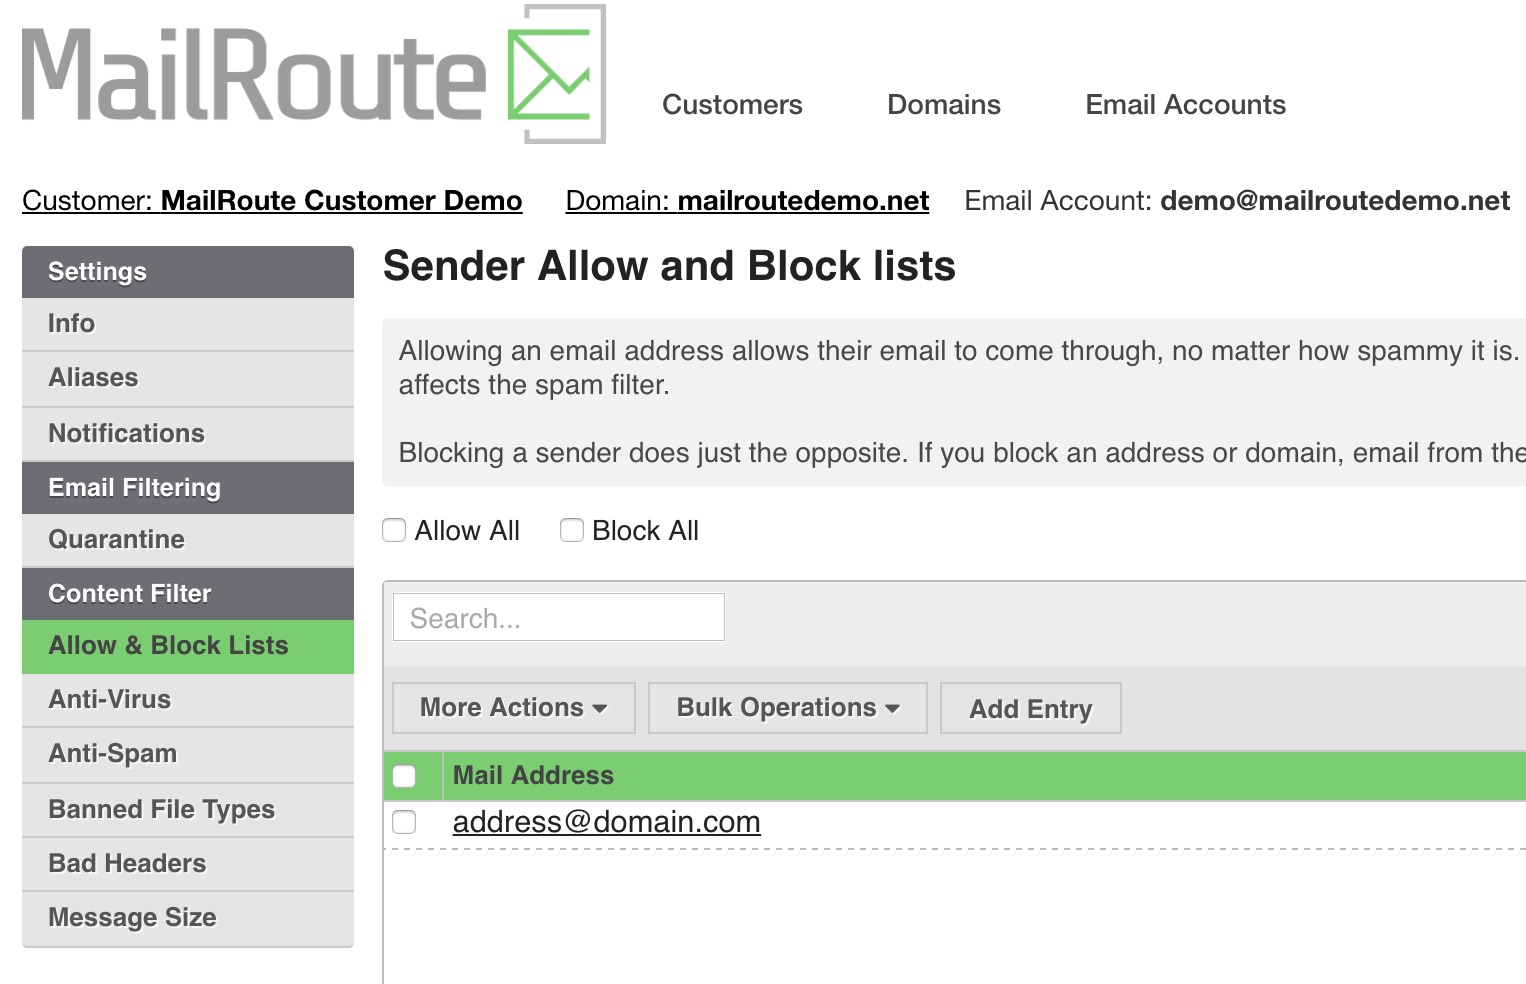Screen dimensions: 1526x984
Task: Click the Add Entry button
Action: [x=1031, y=708]
